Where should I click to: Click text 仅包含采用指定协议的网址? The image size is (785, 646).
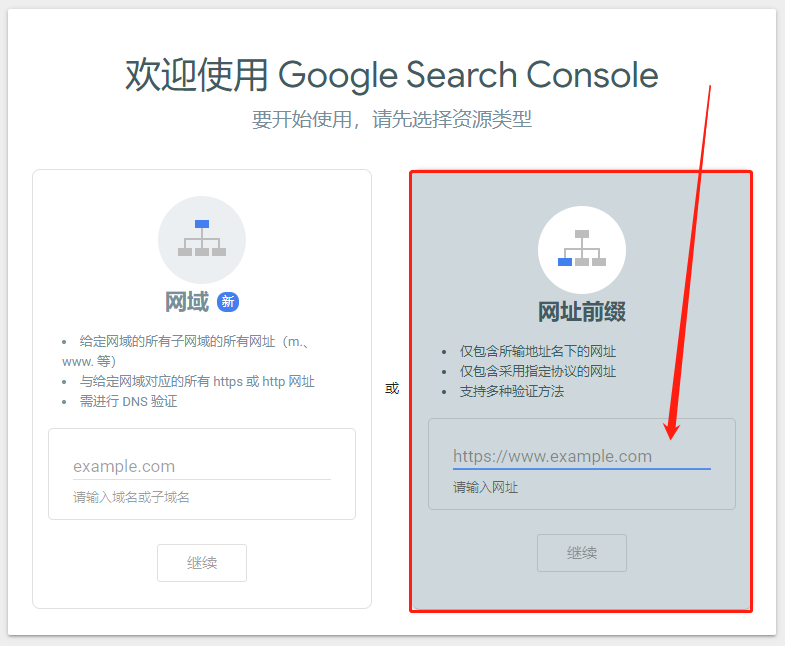(538, 372)
